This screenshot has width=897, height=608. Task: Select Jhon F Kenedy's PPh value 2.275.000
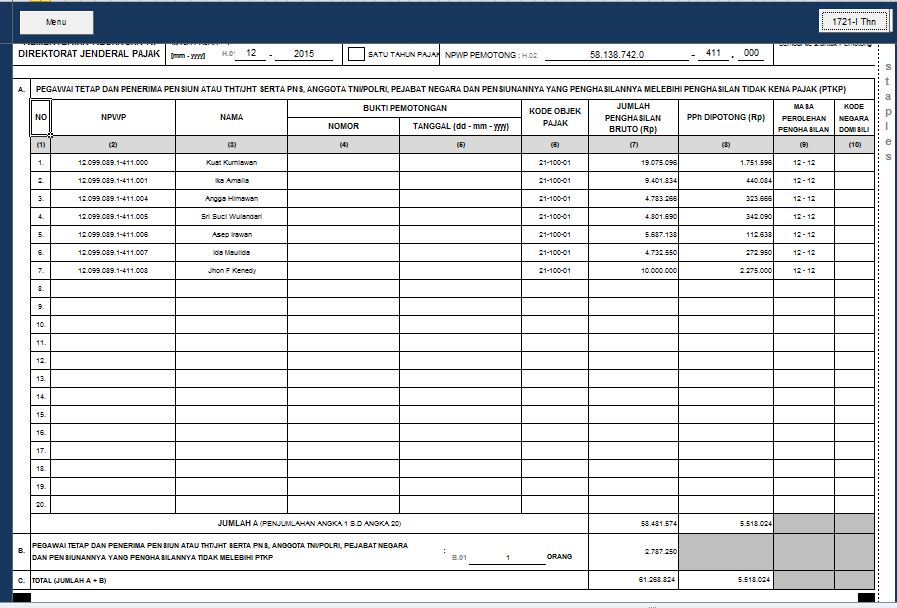(x=745, y=270)
